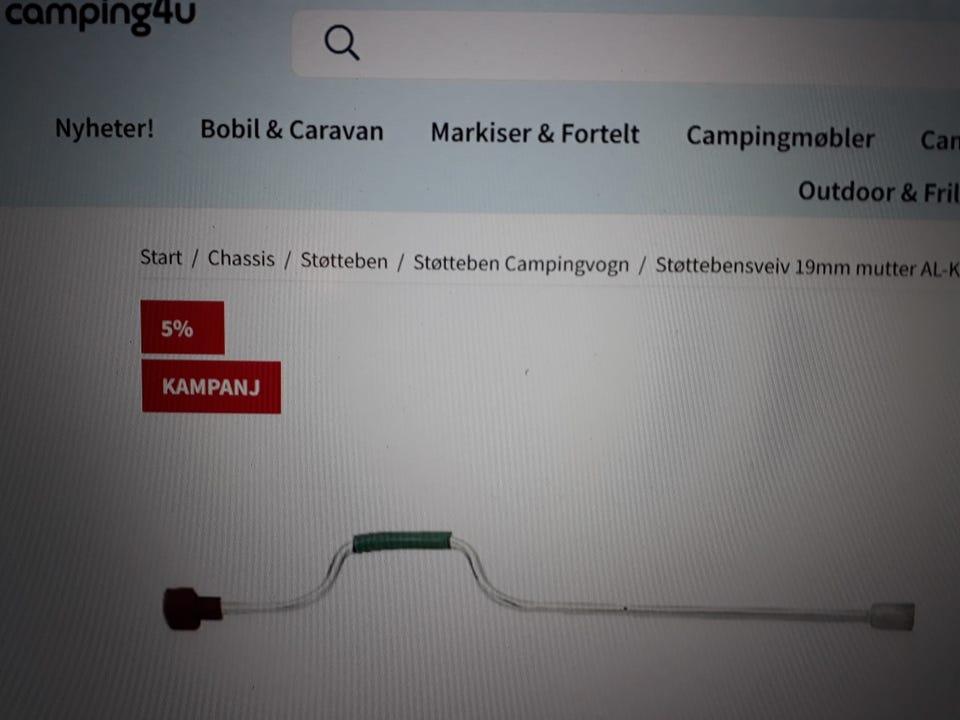This screenshot has width=960, height=720.
Task: Open the Outdoor & Fril... menu item
Action: (x=878, y=192)
